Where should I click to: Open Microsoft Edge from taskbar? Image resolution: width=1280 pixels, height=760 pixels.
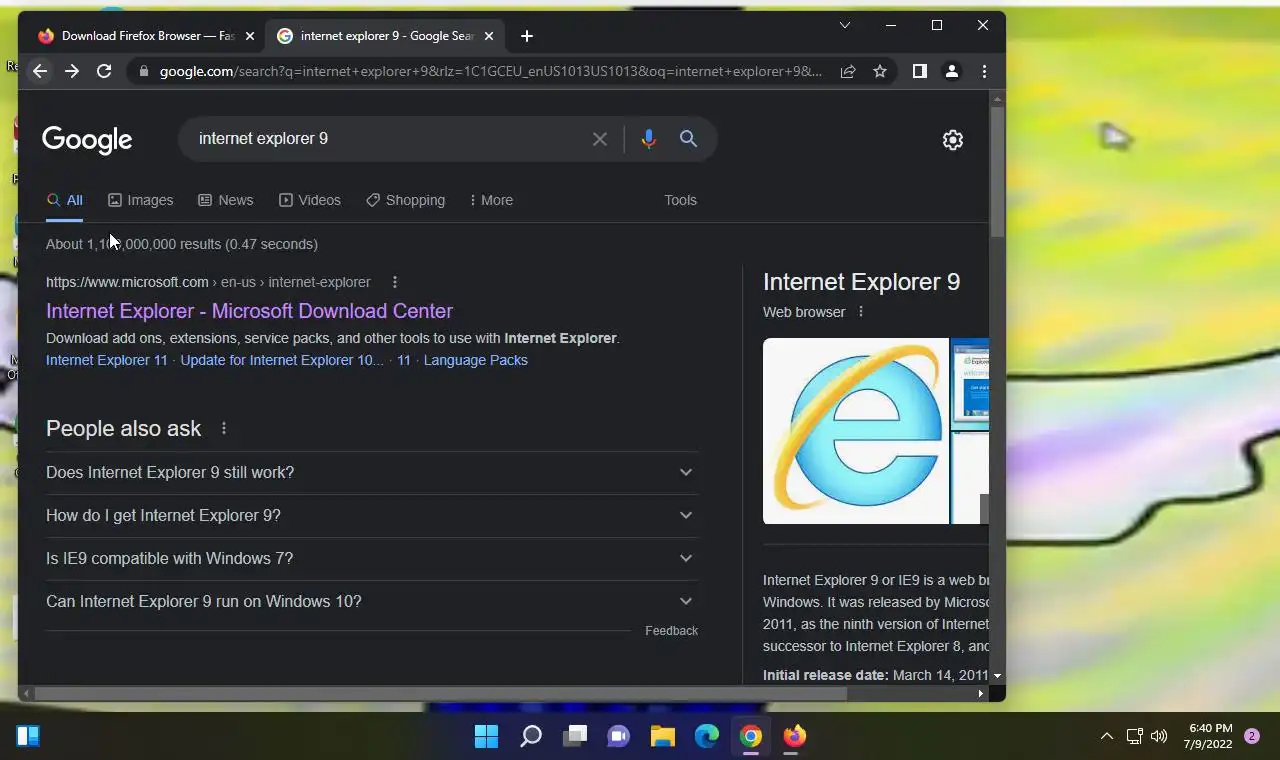pyautogui.click(x=707, y=737)
